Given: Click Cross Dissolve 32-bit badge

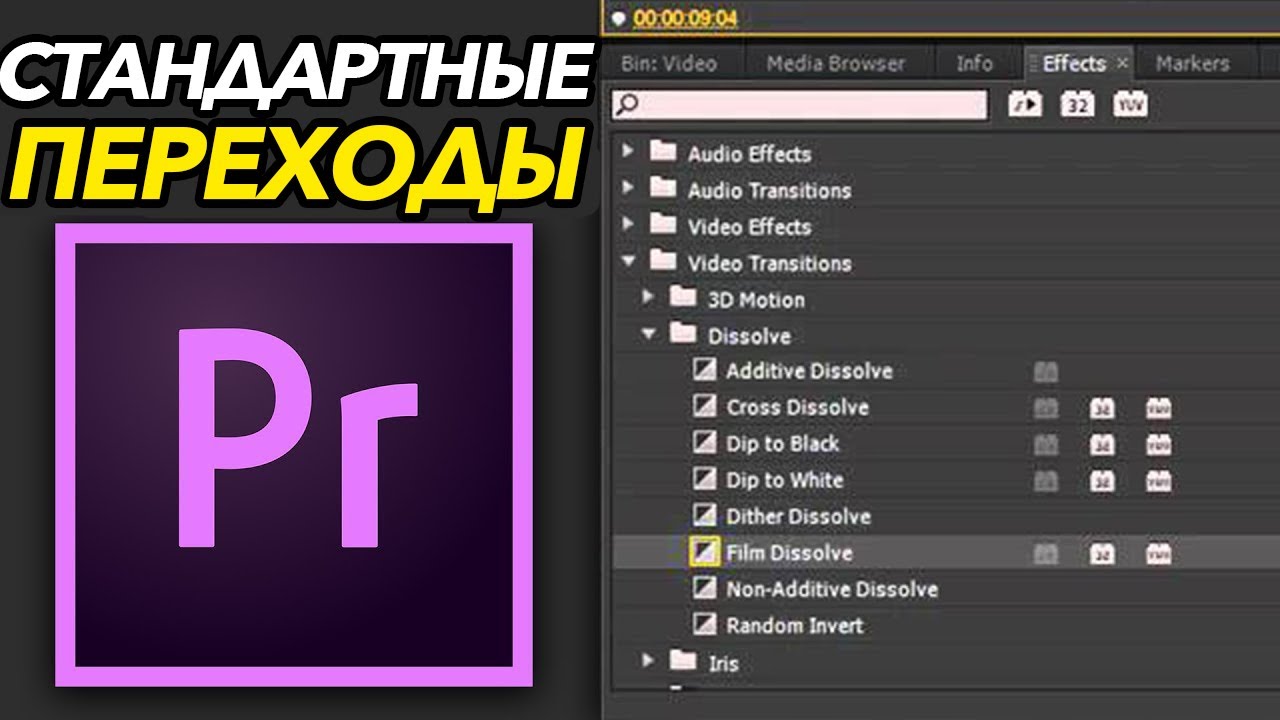Looking at the screenshot, I should click(1102, 408).
